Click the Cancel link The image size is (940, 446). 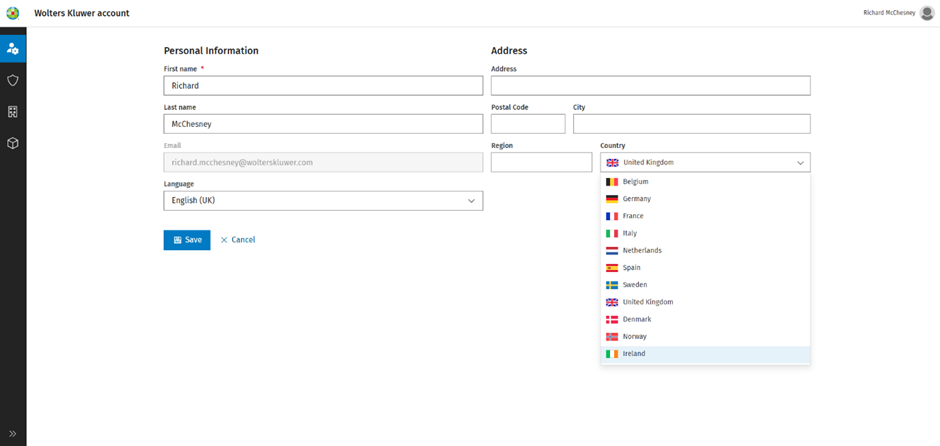pos(238,240)
